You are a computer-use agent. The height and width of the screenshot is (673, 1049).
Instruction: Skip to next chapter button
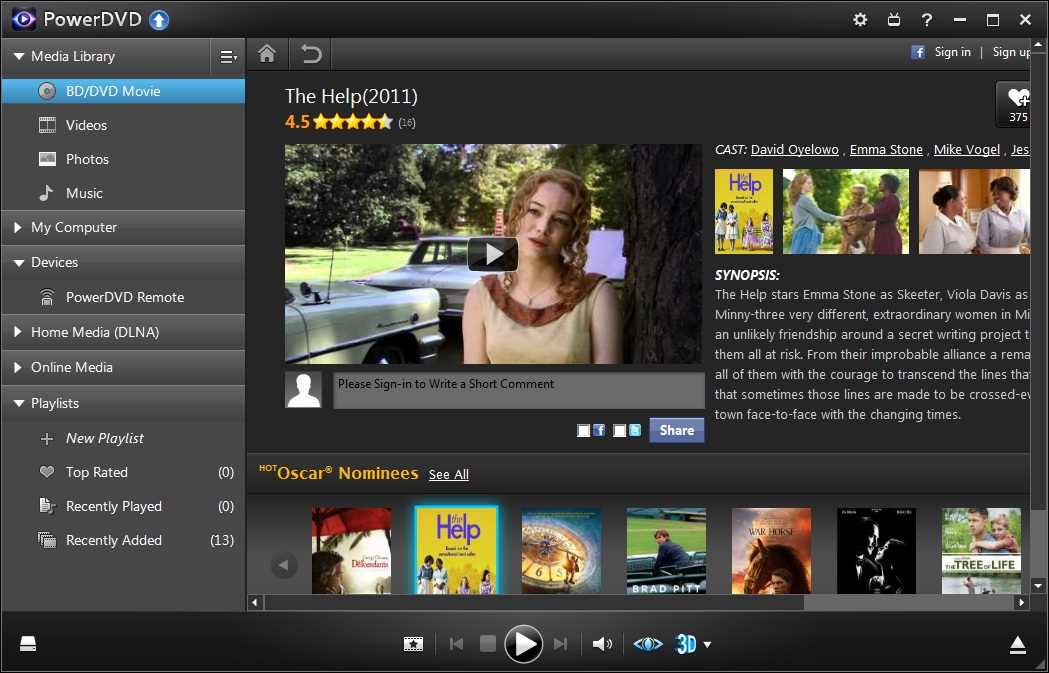pos(561,644)
